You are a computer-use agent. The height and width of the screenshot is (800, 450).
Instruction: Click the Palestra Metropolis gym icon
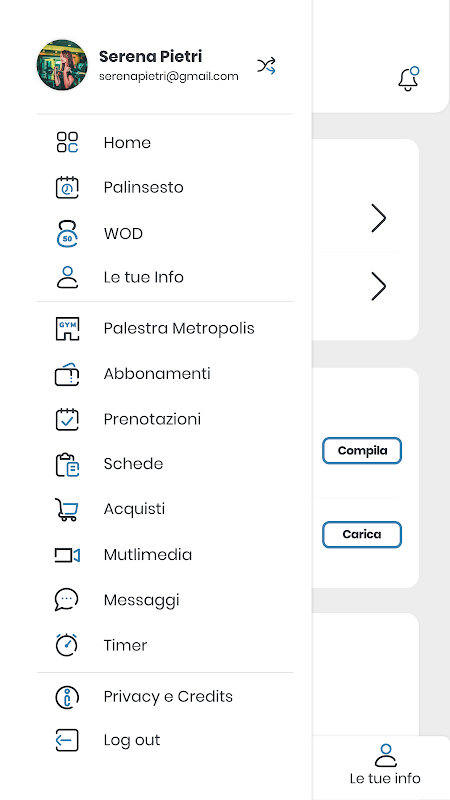click(67, 329)
